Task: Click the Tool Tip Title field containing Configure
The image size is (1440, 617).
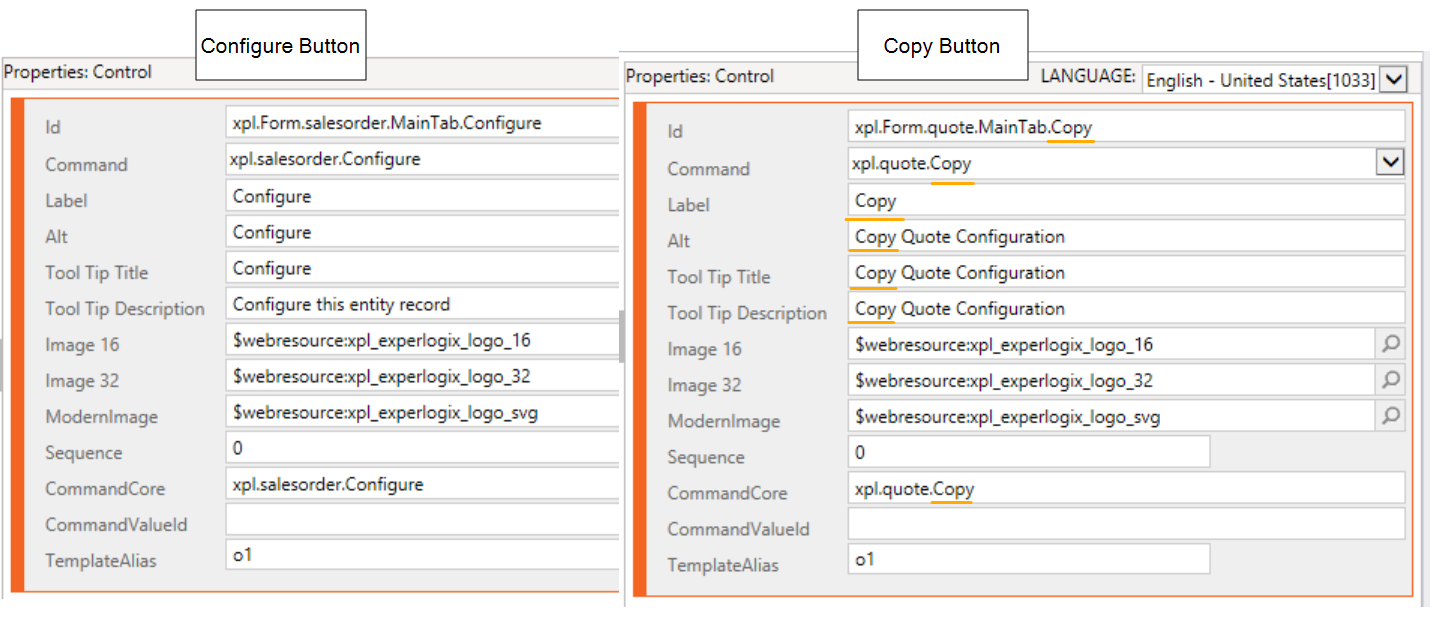Action: tap(422, 268)
